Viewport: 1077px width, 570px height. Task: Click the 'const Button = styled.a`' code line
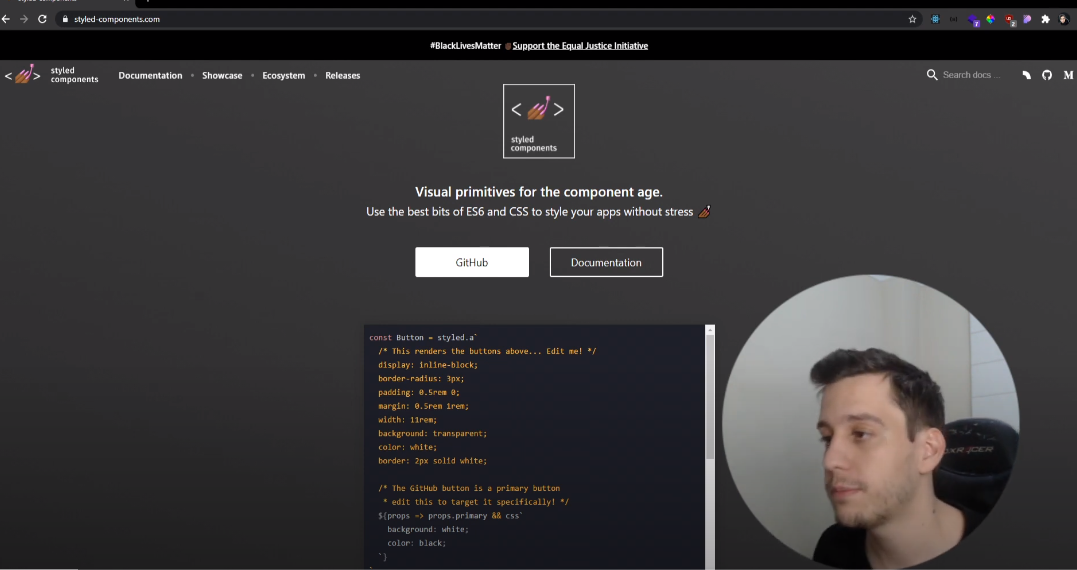(423, 338)
